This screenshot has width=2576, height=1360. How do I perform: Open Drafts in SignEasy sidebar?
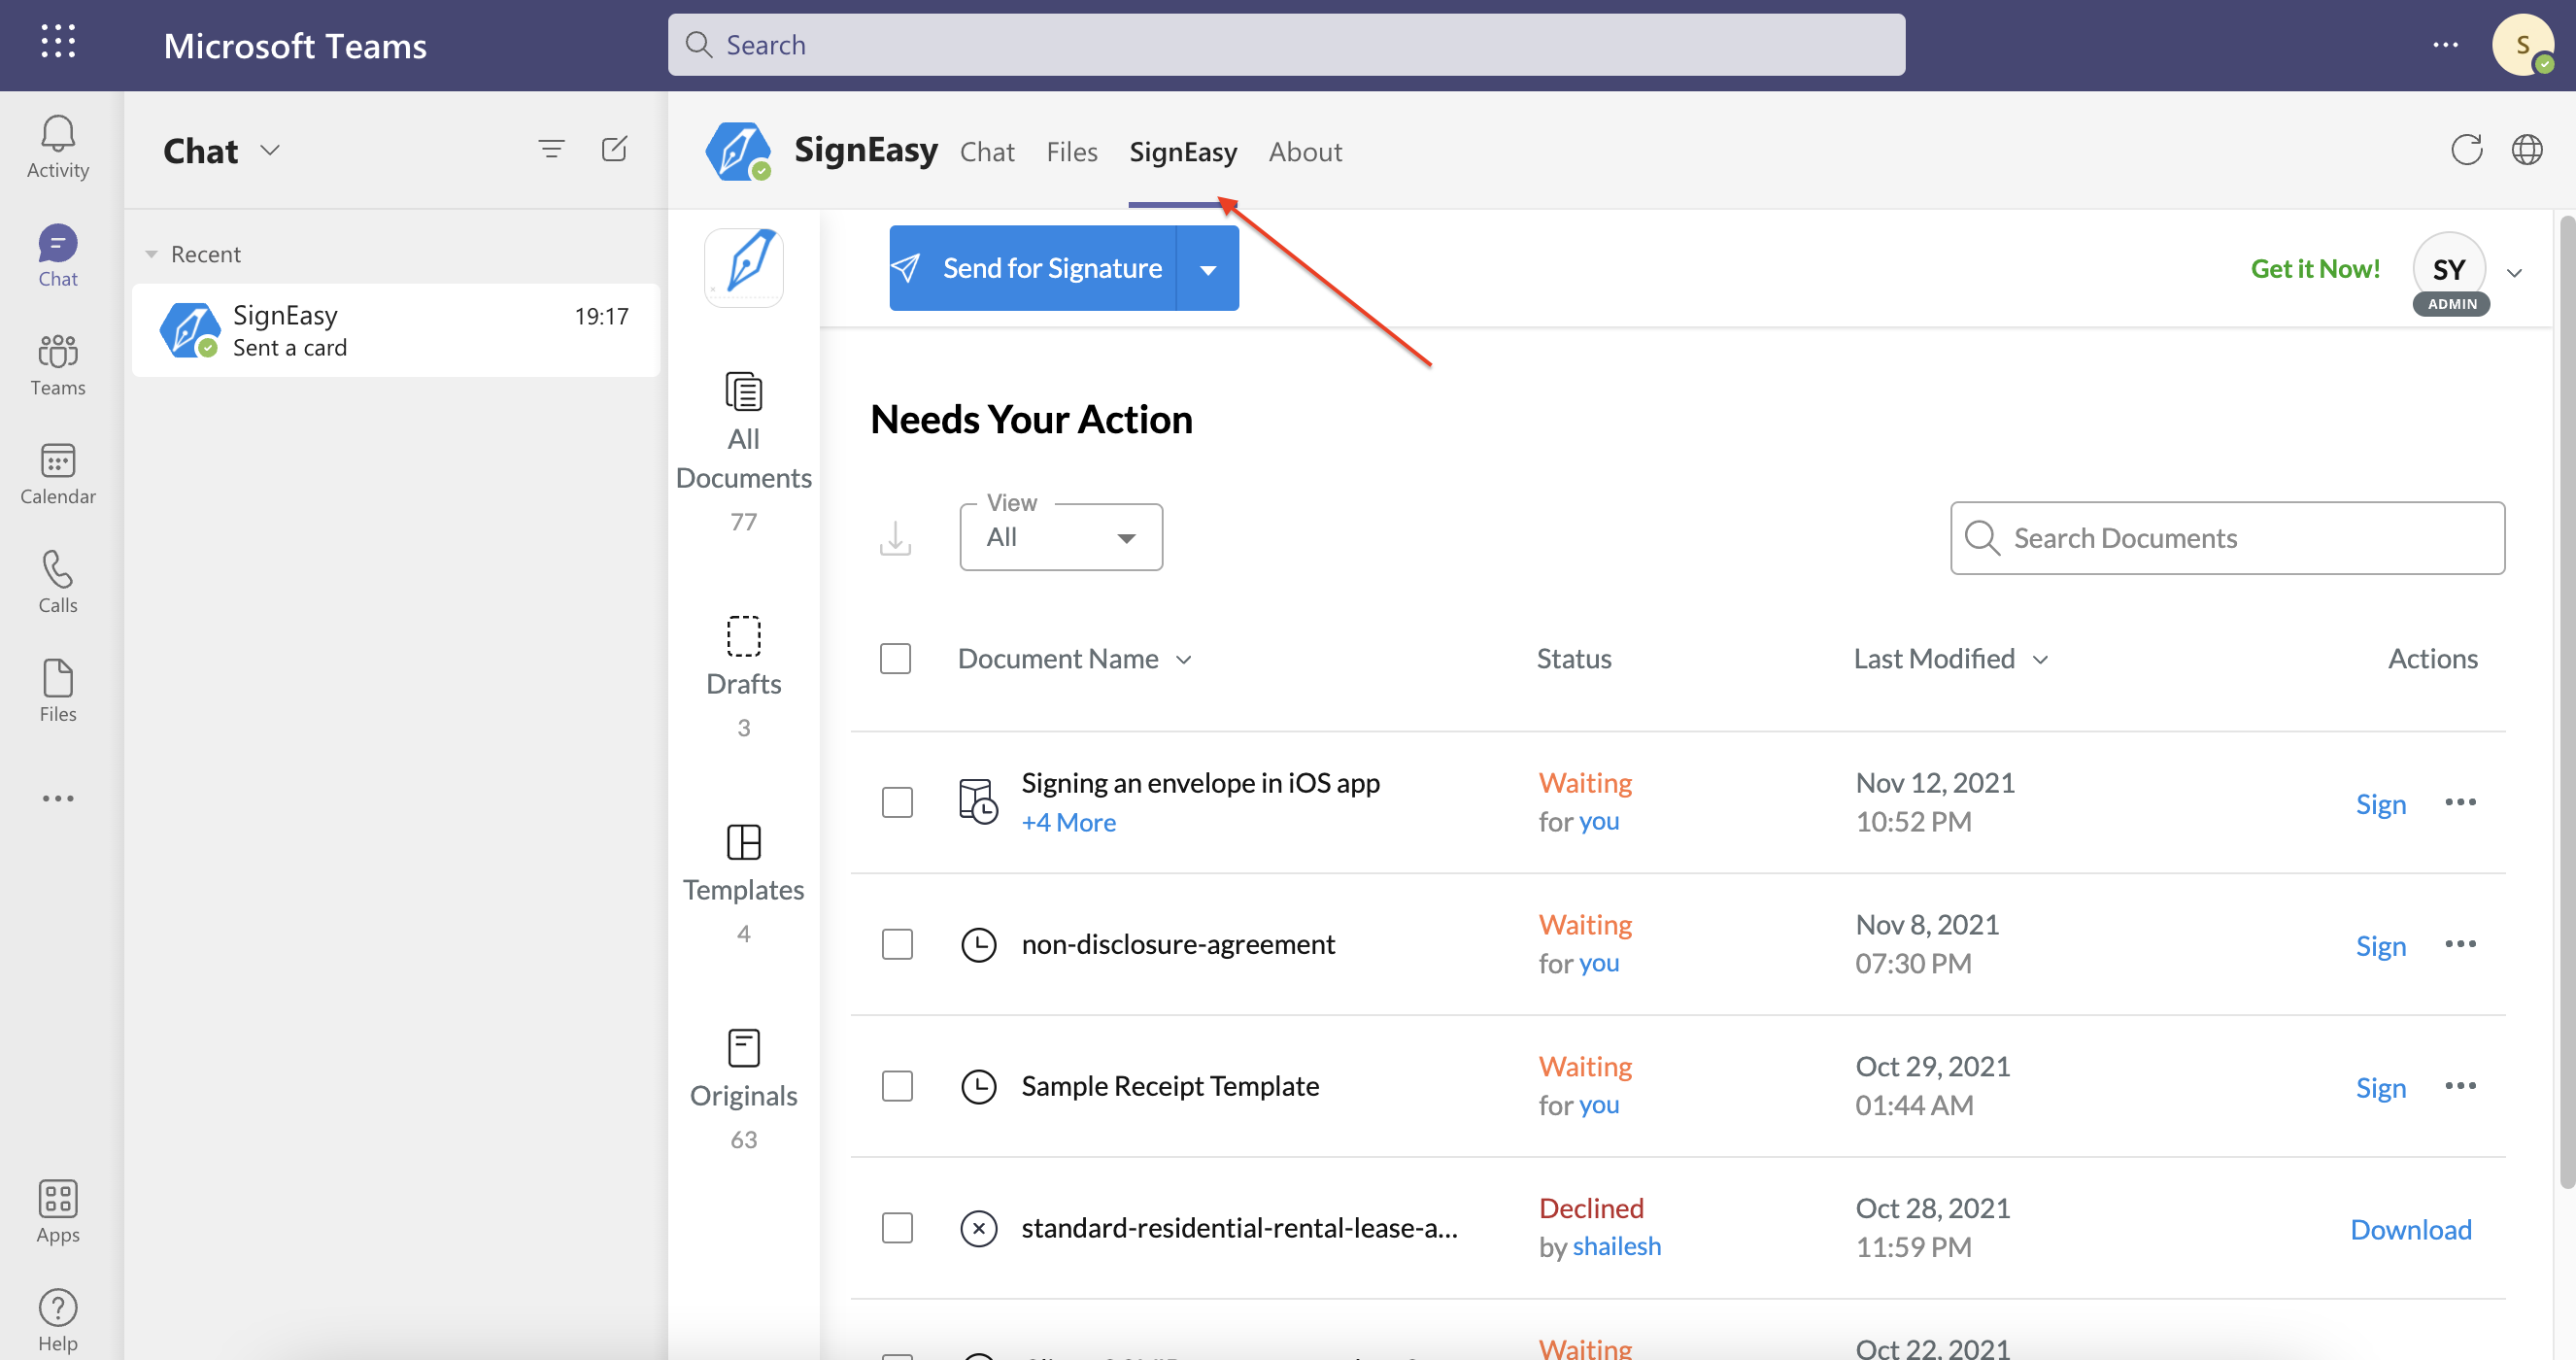point(743,678)
